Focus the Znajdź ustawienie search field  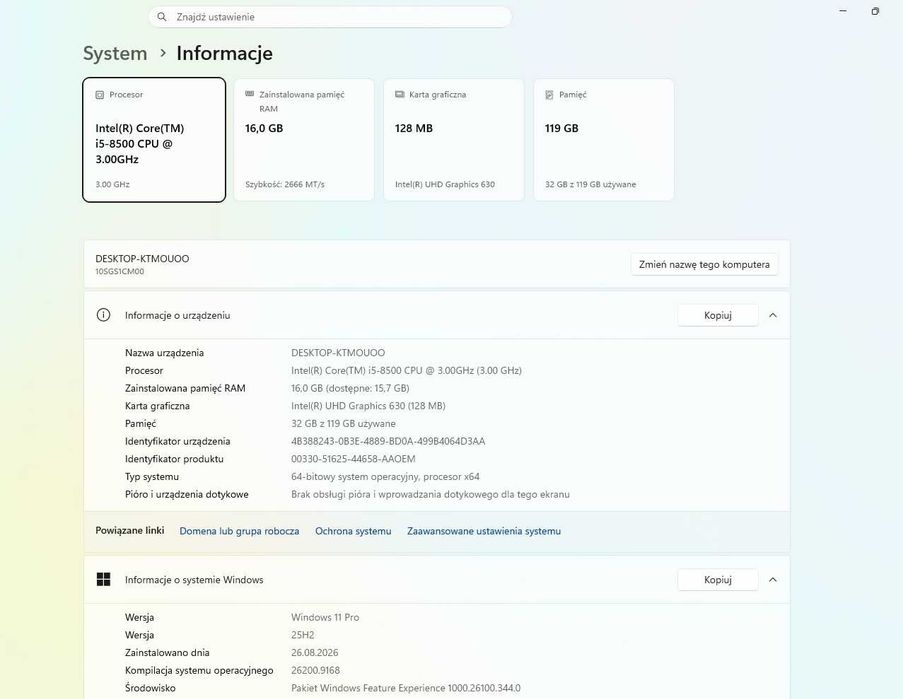[x=330, y=17]
